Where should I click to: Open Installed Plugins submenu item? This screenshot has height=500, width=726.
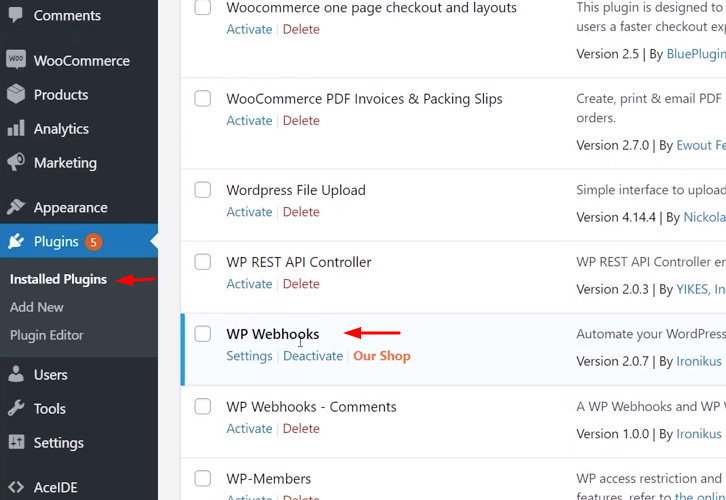coord(58,279)
